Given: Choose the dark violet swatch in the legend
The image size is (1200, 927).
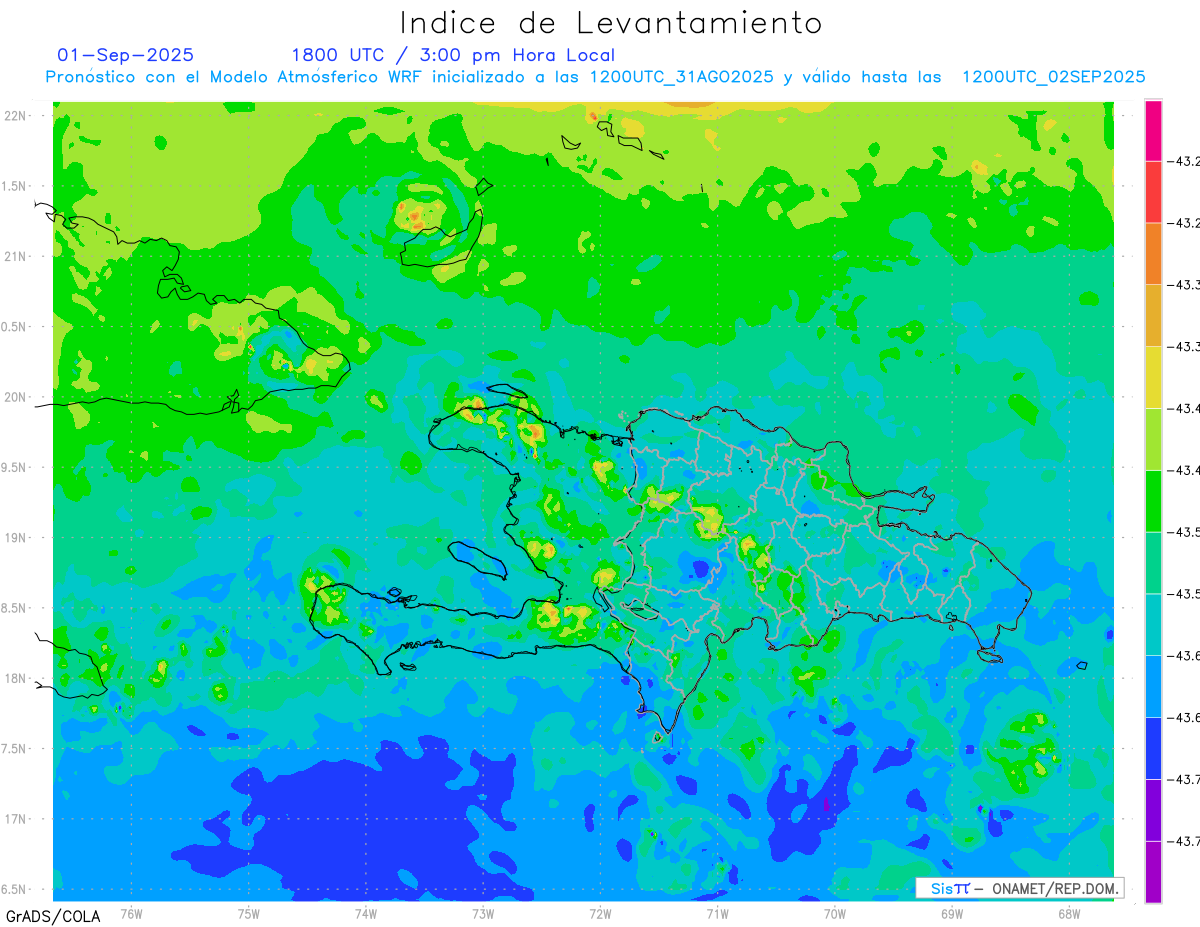Looking at the screenshot, I should (x=1153, y=810).
